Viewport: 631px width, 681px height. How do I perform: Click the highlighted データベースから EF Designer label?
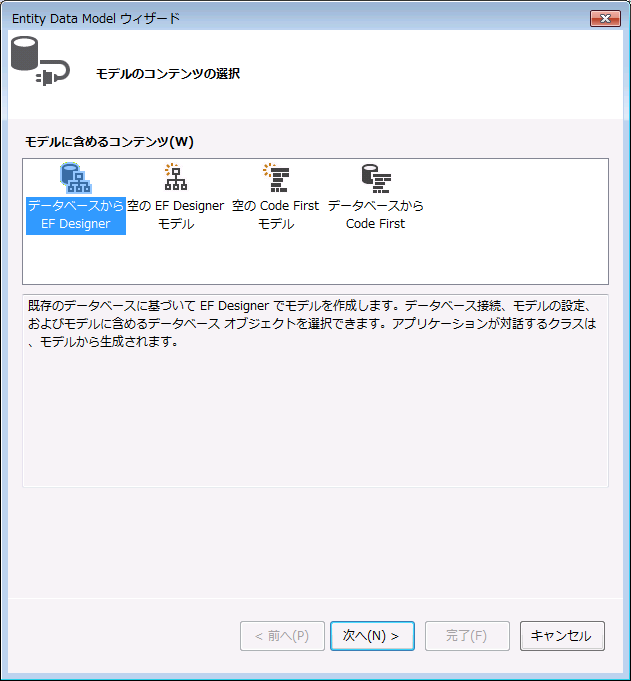(76, 215)
